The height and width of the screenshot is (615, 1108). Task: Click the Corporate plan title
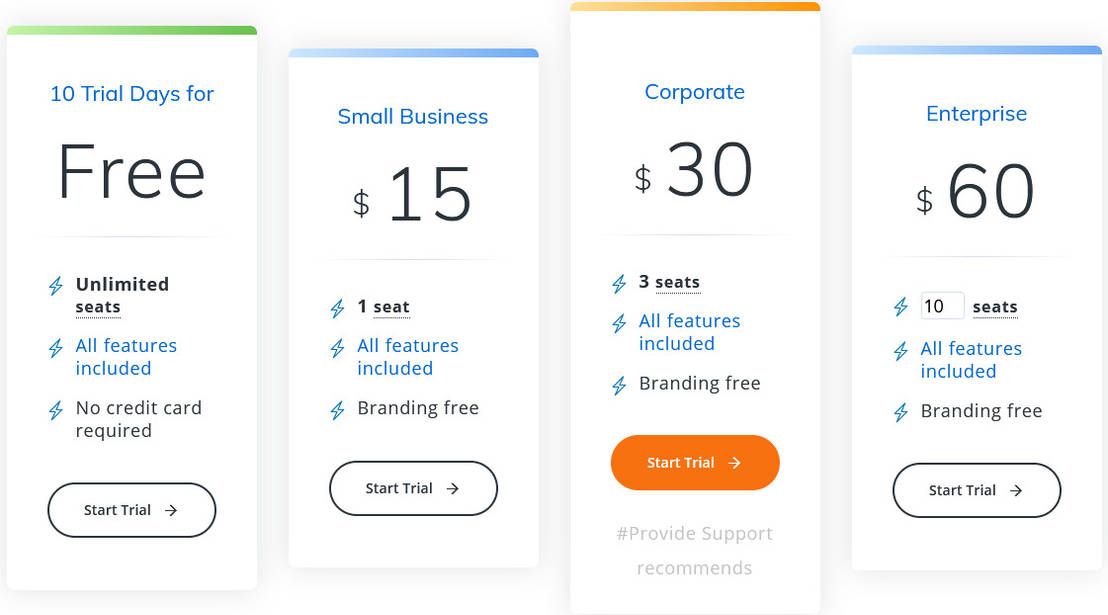(x=695, y=92)
